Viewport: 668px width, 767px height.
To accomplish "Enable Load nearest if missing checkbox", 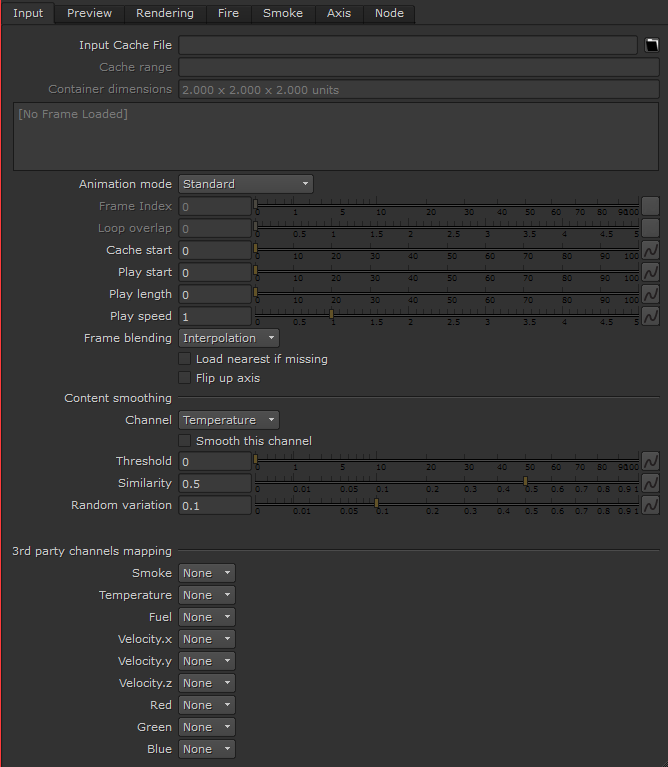I will (x=184, y=359).
